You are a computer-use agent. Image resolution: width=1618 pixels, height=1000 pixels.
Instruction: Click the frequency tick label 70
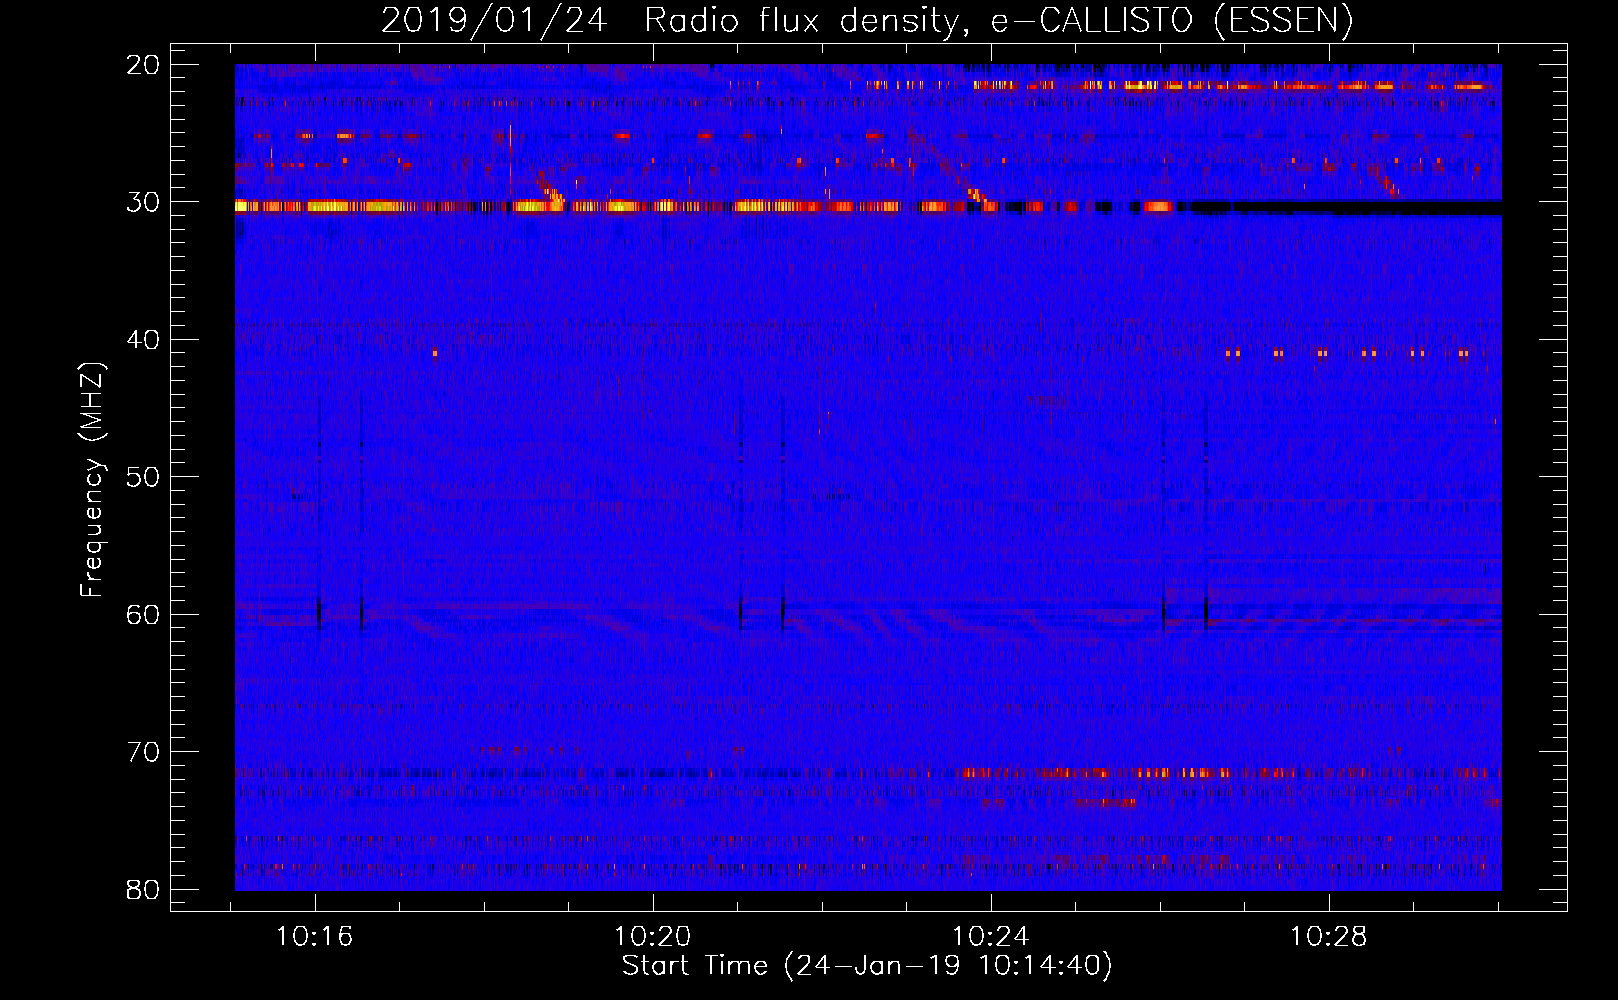pos(144,752)
